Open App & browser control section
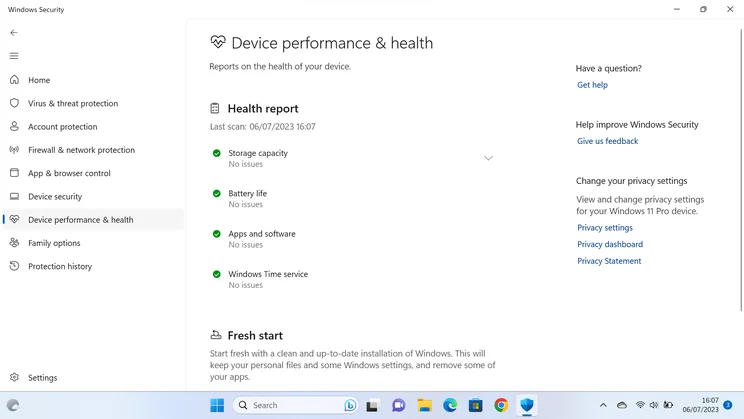 click(93, 173)
